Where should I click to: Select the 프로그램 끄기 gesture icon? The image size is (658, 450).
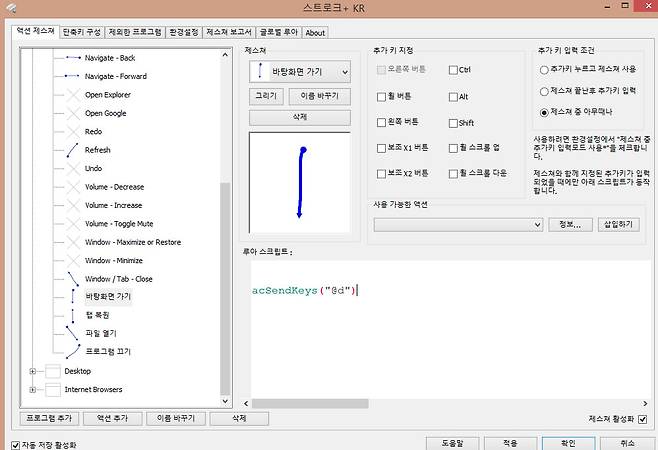tap(72, 352)
